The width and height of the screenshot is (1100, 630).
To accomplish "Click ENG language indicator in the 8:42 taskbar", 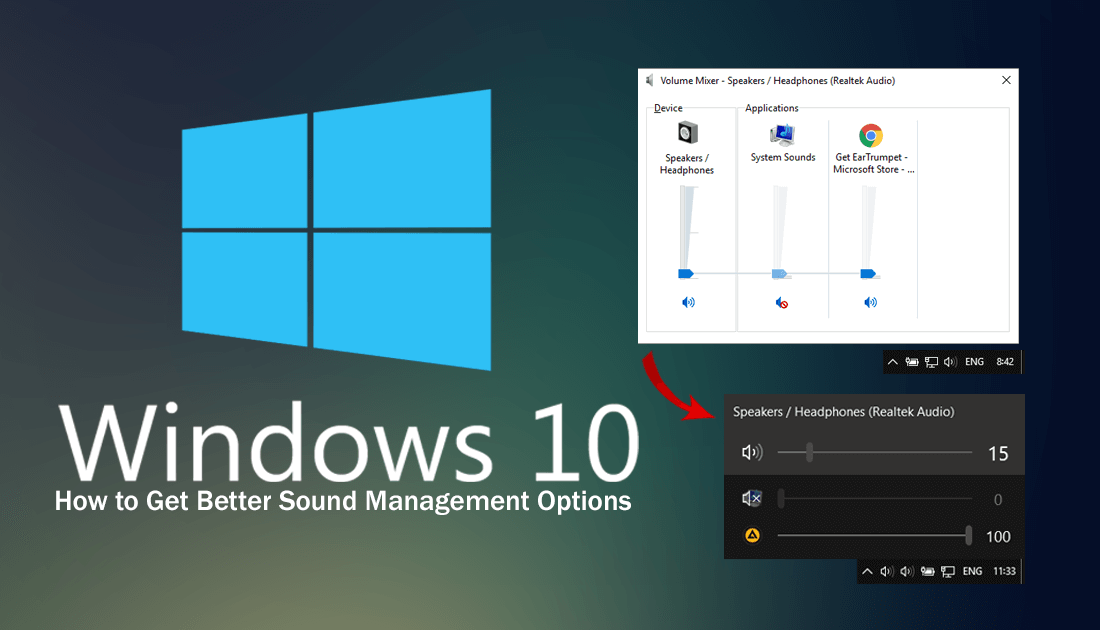I will (974, 362).
